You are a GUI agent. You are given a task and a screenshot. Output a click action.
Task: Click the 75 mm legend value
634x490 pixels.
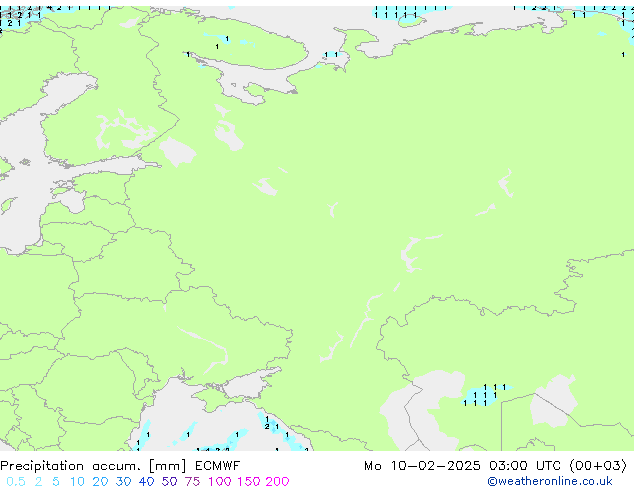(x=192, y=482)
